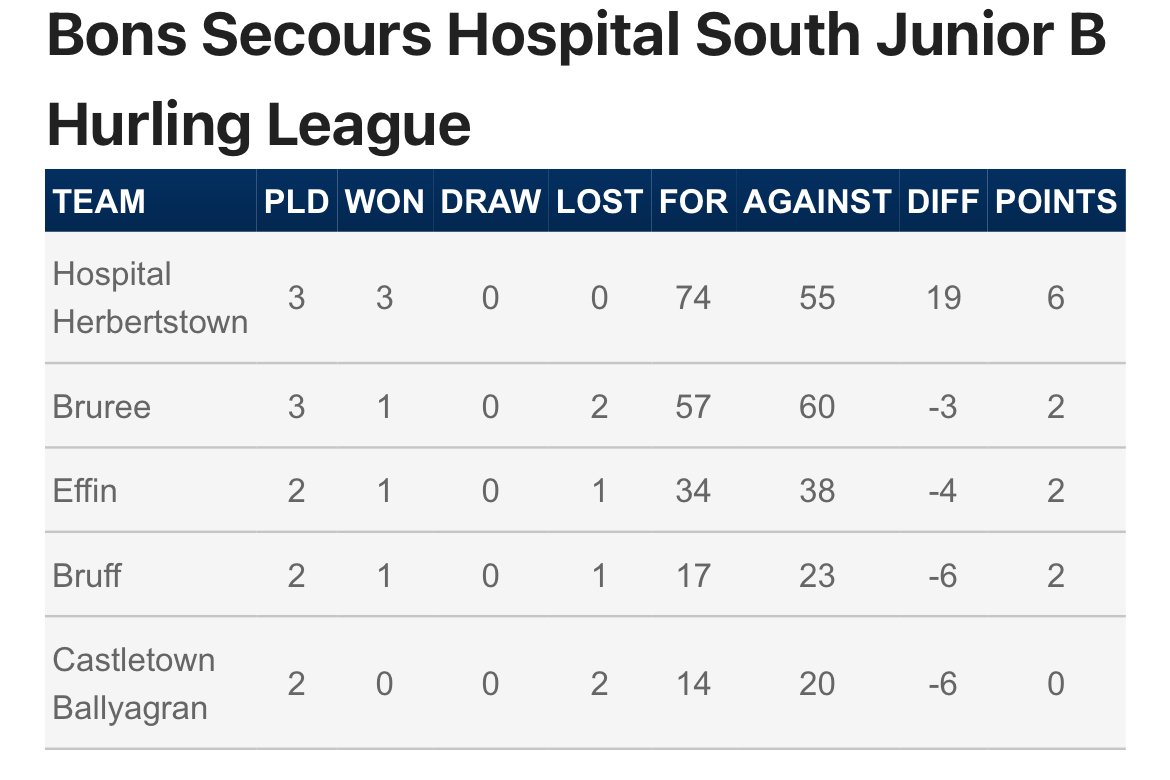Viewport: 1170px width, 780px height.
Task: Open the Bruff team row
Action: click(x=585, y=575)
